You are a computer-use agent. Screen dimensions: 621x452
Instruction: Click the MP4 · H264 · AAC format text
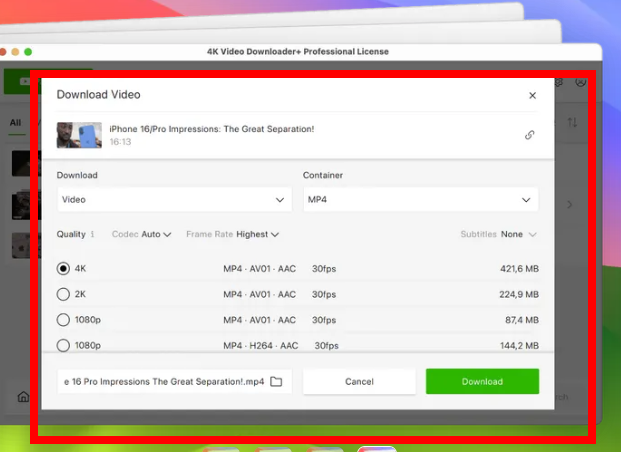pos(261,345)
